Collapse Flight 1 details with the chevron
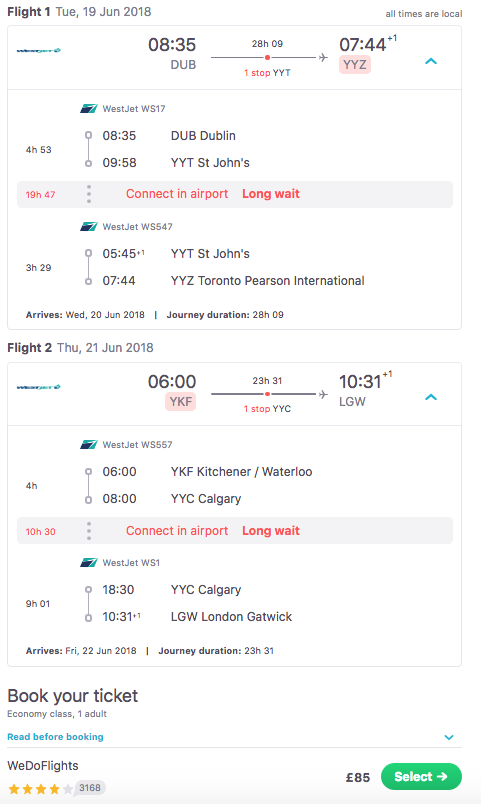 431,61
